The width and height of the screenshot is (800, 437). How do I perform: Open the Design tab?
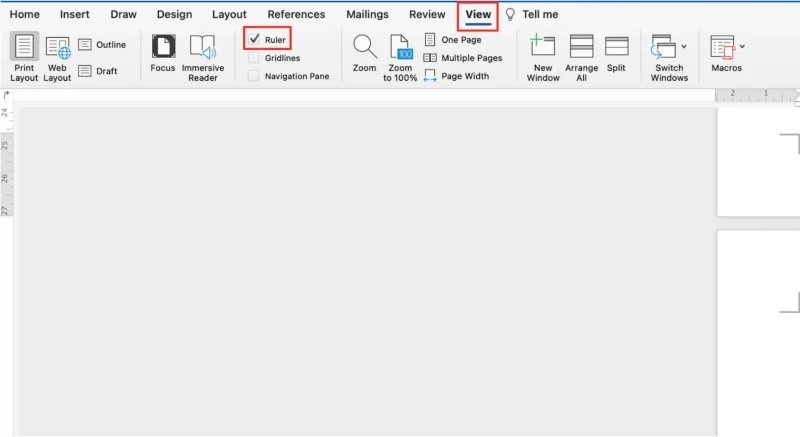coord(174,14)
